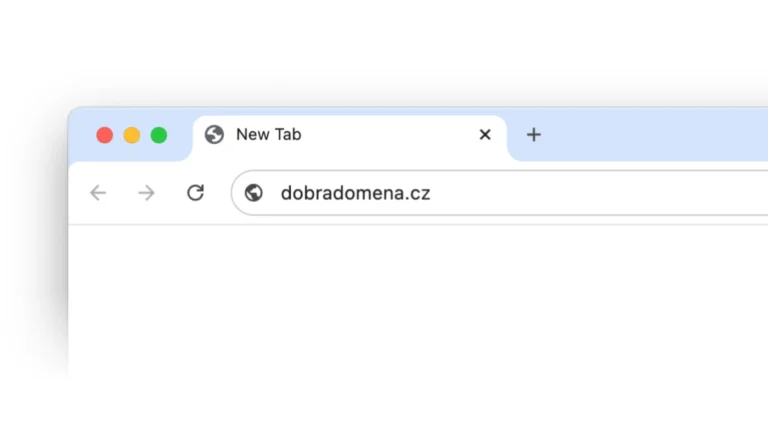Enter full screen with the green button
The height and width of the screenshot is (439, 768).
tap(159, 135)
